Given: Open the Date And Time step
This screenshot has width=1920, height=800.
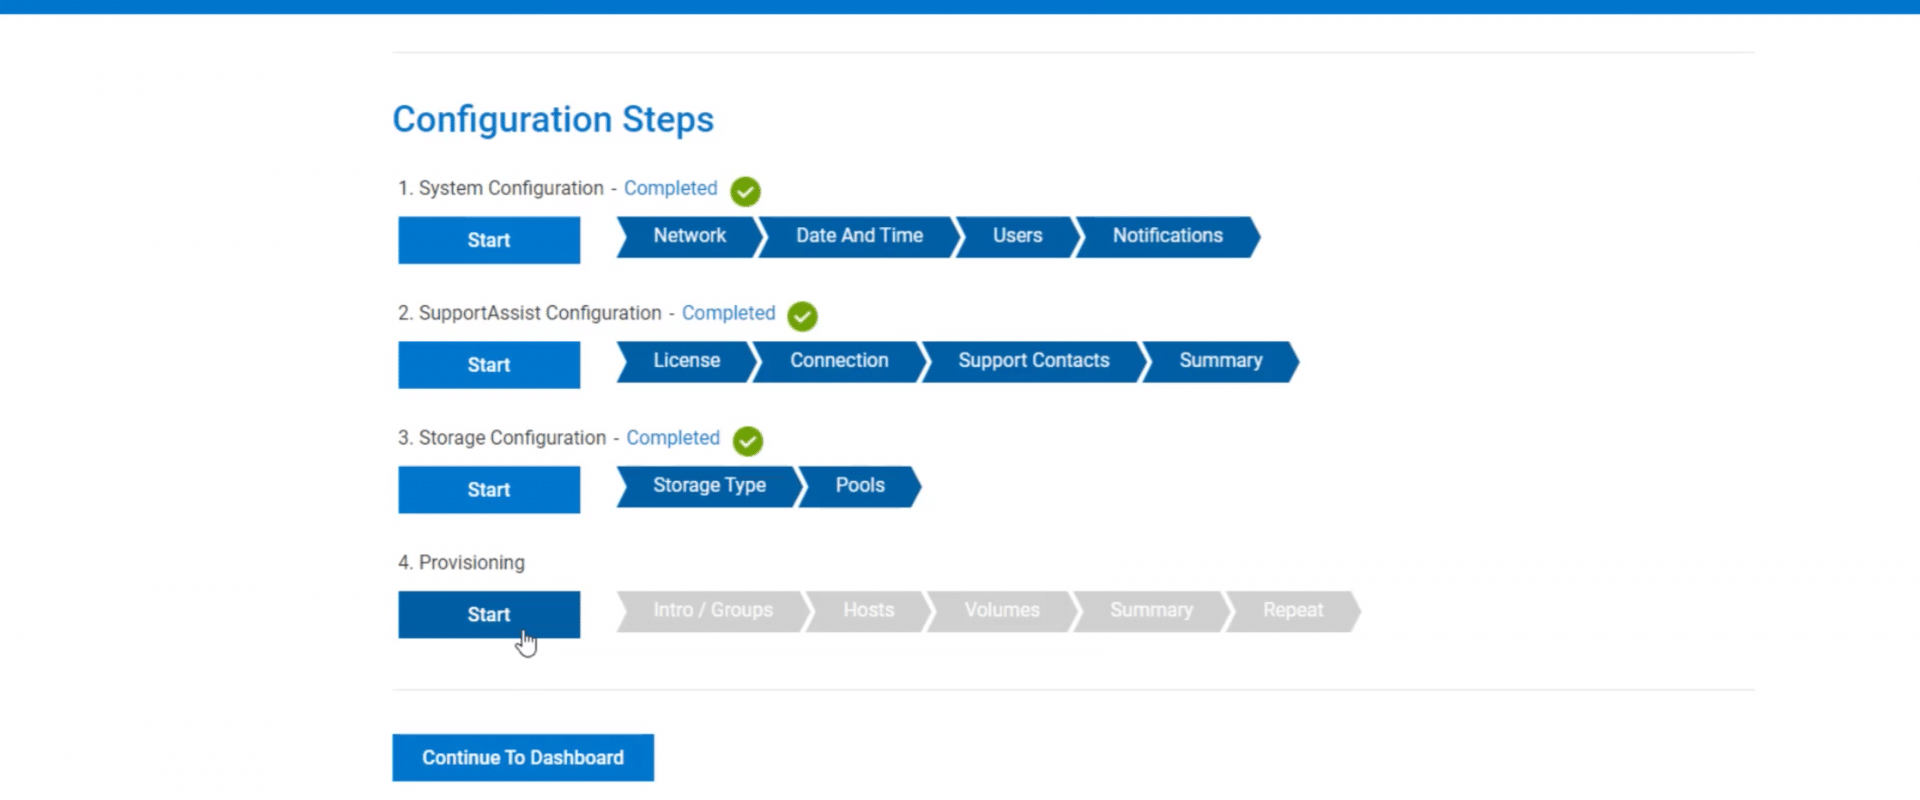Looking at the screenshot, I should (x=859, y=236).
